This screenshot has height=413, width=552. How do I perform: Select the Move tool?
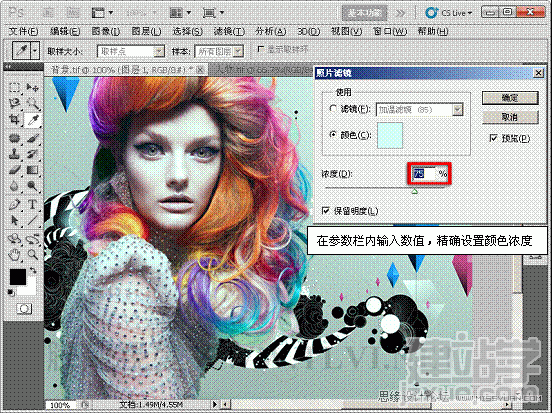click(32, 87)
